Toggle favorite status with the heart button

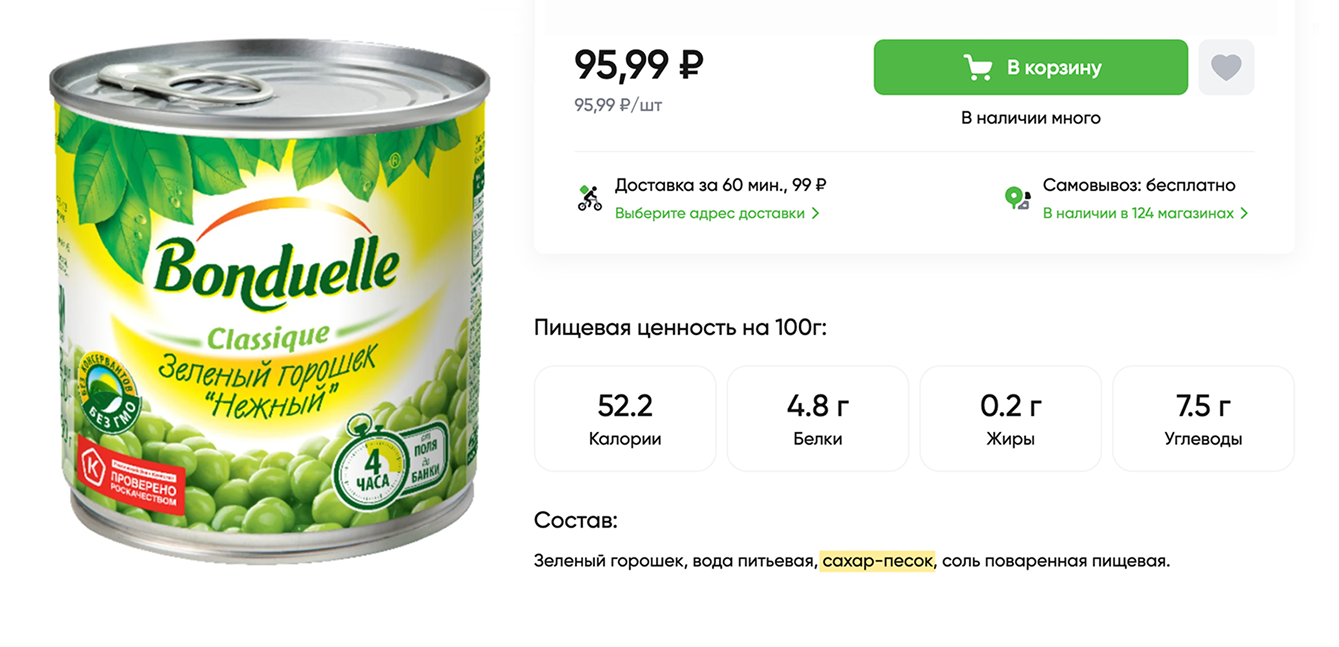[1226, 66]
